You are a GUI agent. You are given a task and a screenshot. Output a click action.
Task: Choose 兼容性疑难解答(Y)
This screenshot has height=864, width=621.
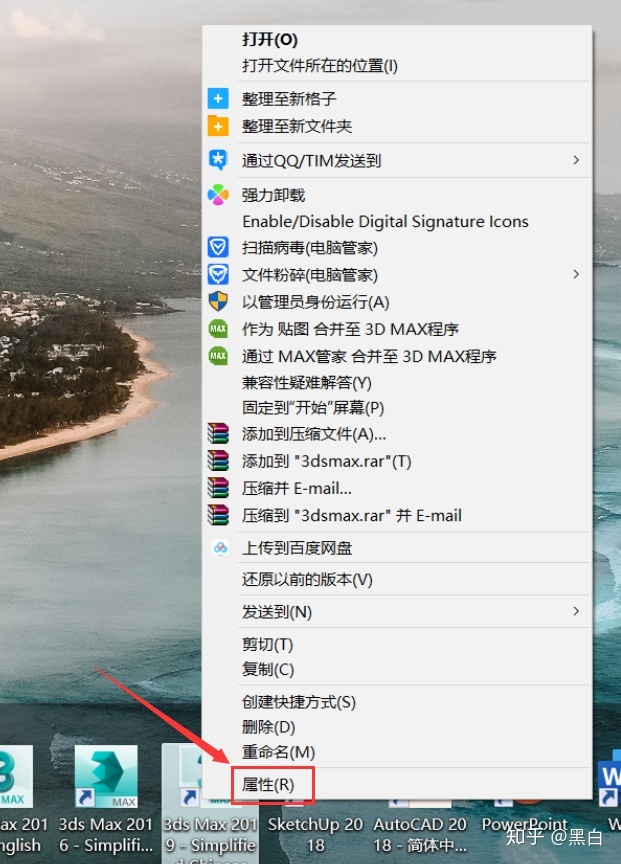click(306, 382)
